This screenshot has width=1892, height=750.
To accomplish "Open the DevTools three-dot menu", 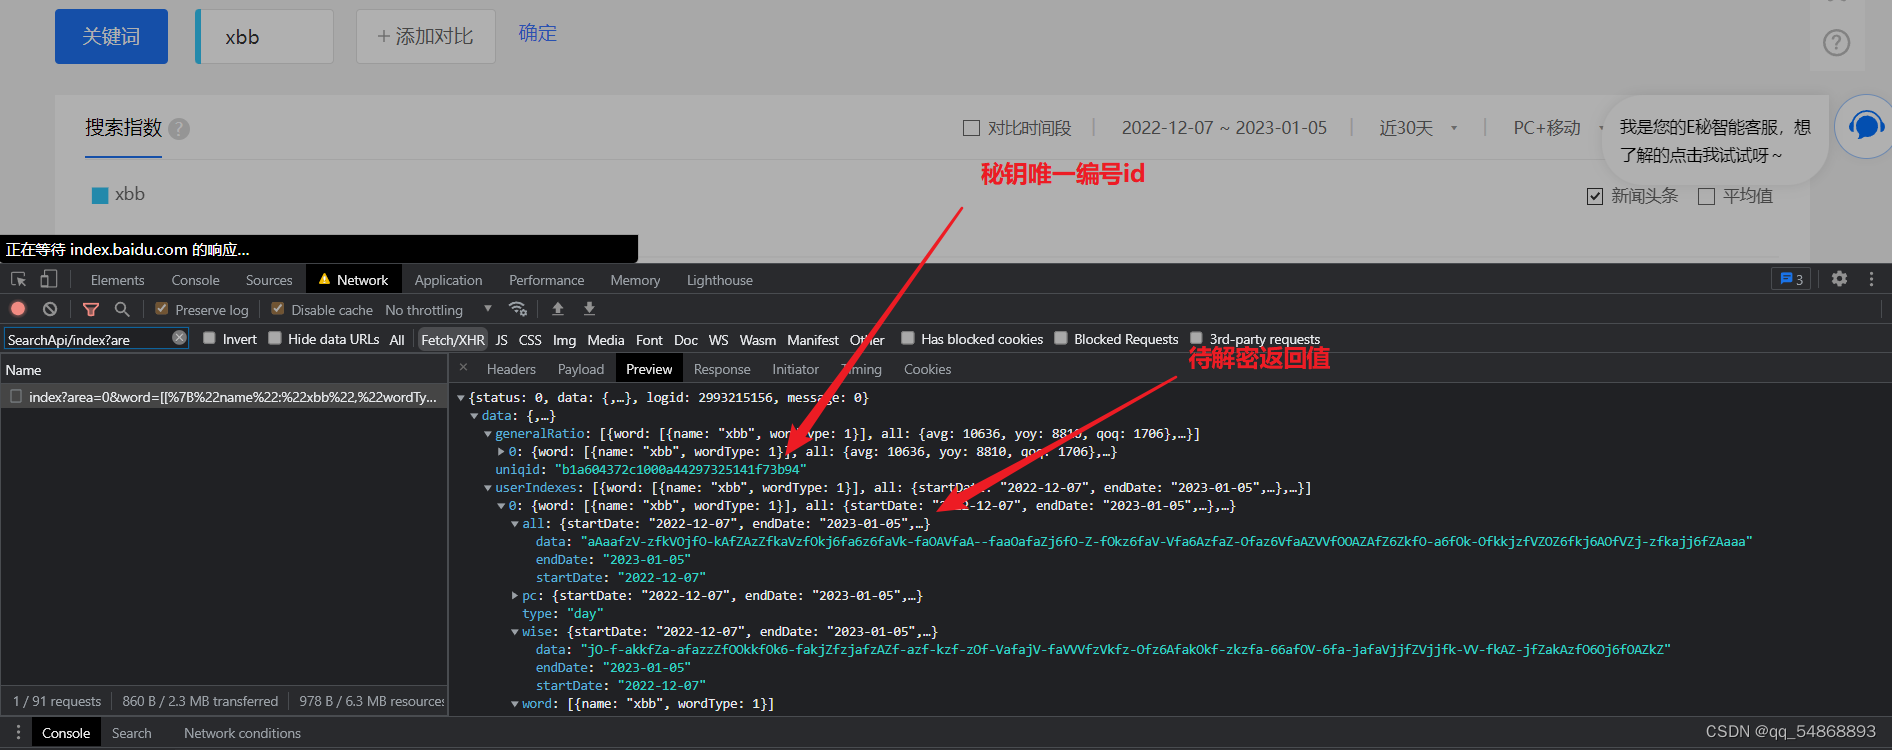I will pyautogui.click(x=1871, y=279).
